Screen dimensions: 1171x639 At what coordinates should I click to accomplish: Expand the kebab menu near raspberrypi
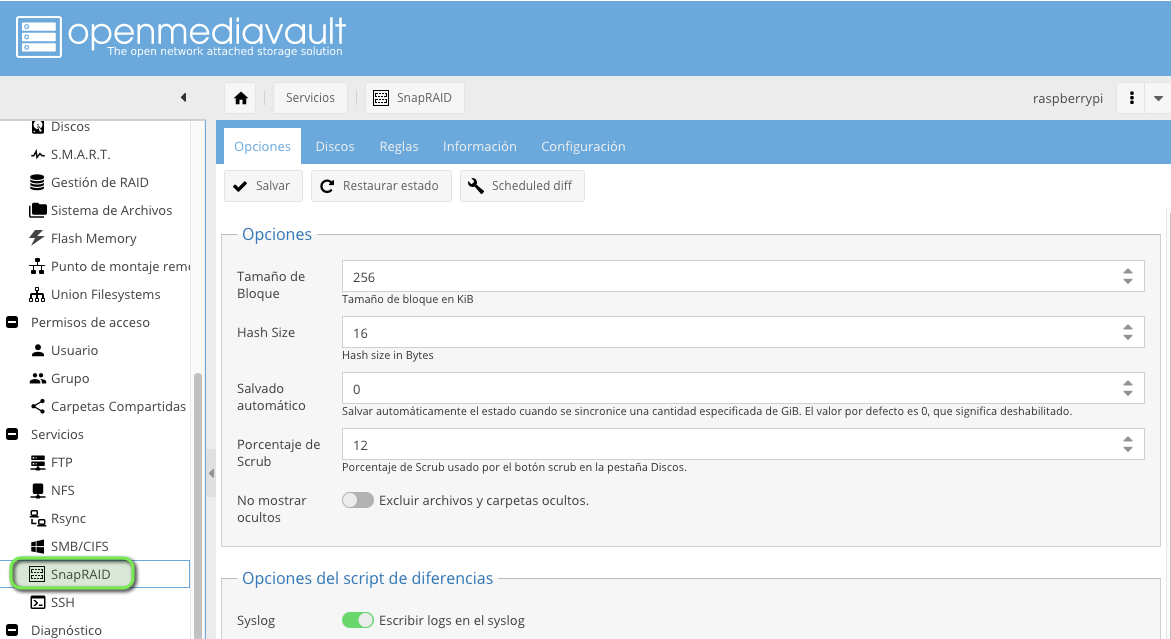(1133, 97)
